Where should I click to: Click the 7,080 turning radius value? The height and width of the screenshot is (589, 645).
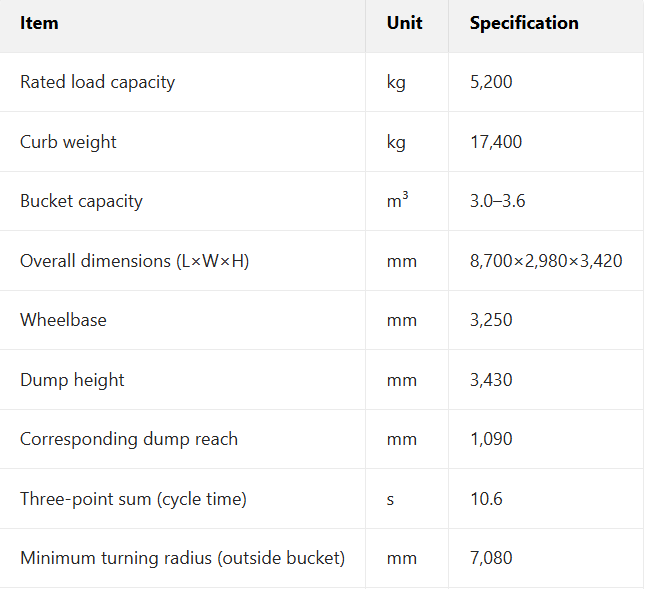click(491, 558)
